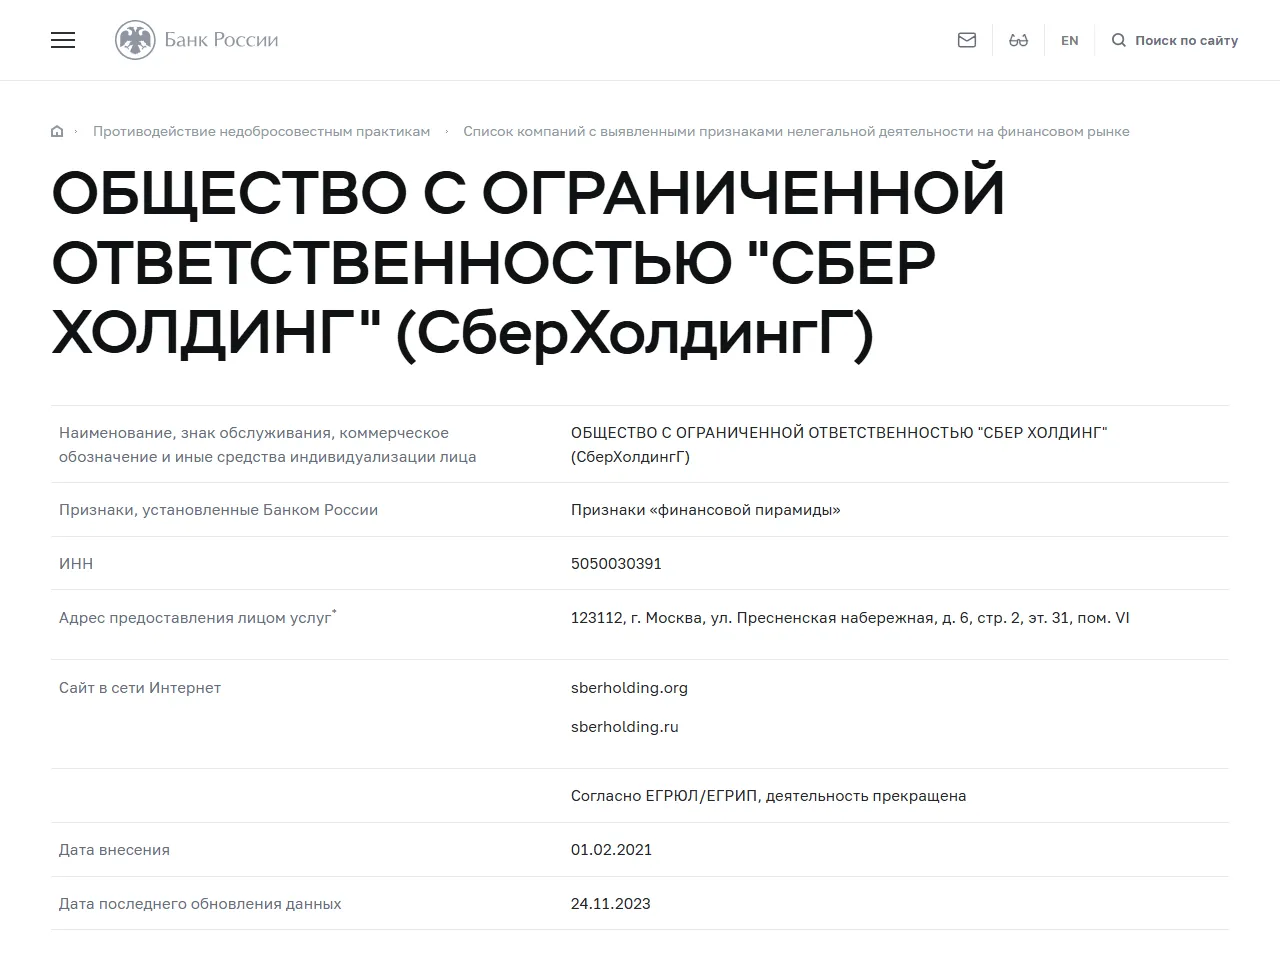Toggle the glasses accessibility version icon
Viewport: 1280px width, 959px height.
1018,40
